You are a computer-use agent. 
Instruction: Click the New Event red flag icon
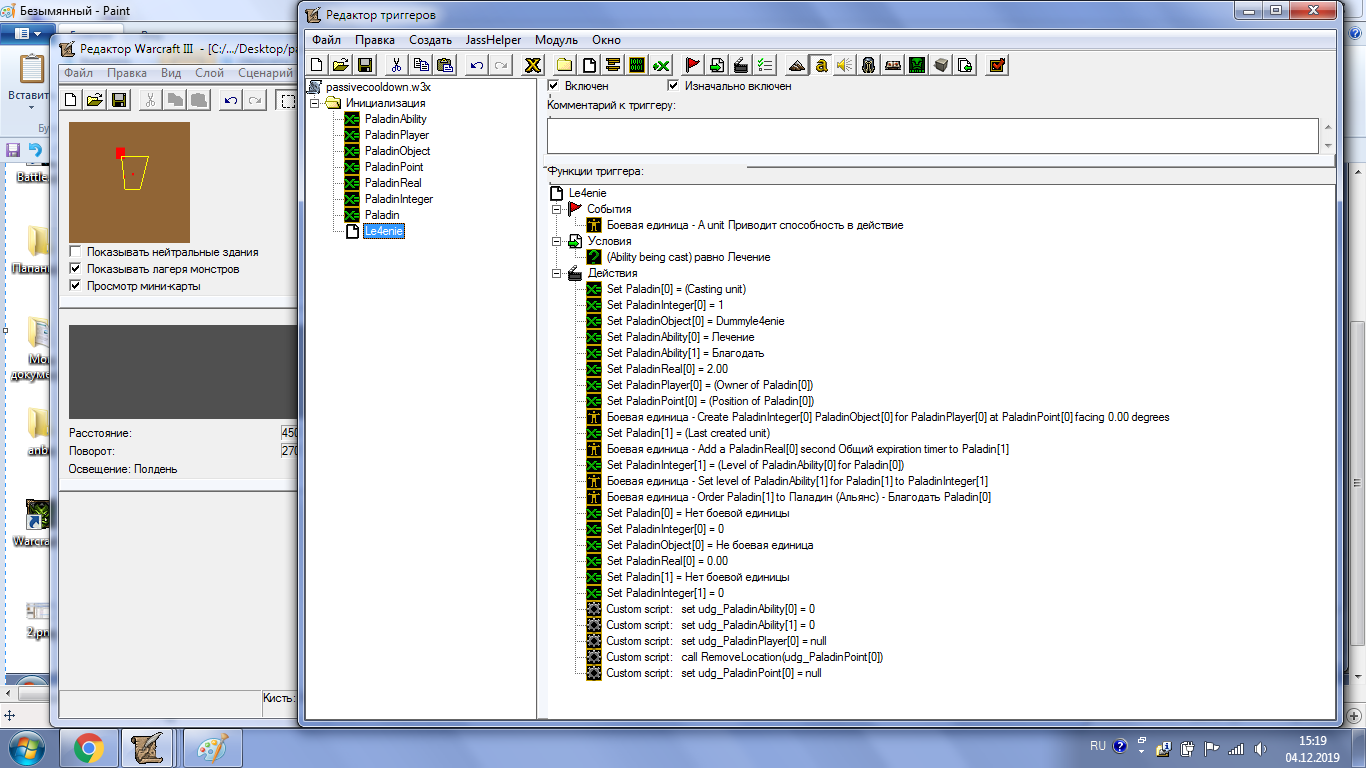point(692,65)
